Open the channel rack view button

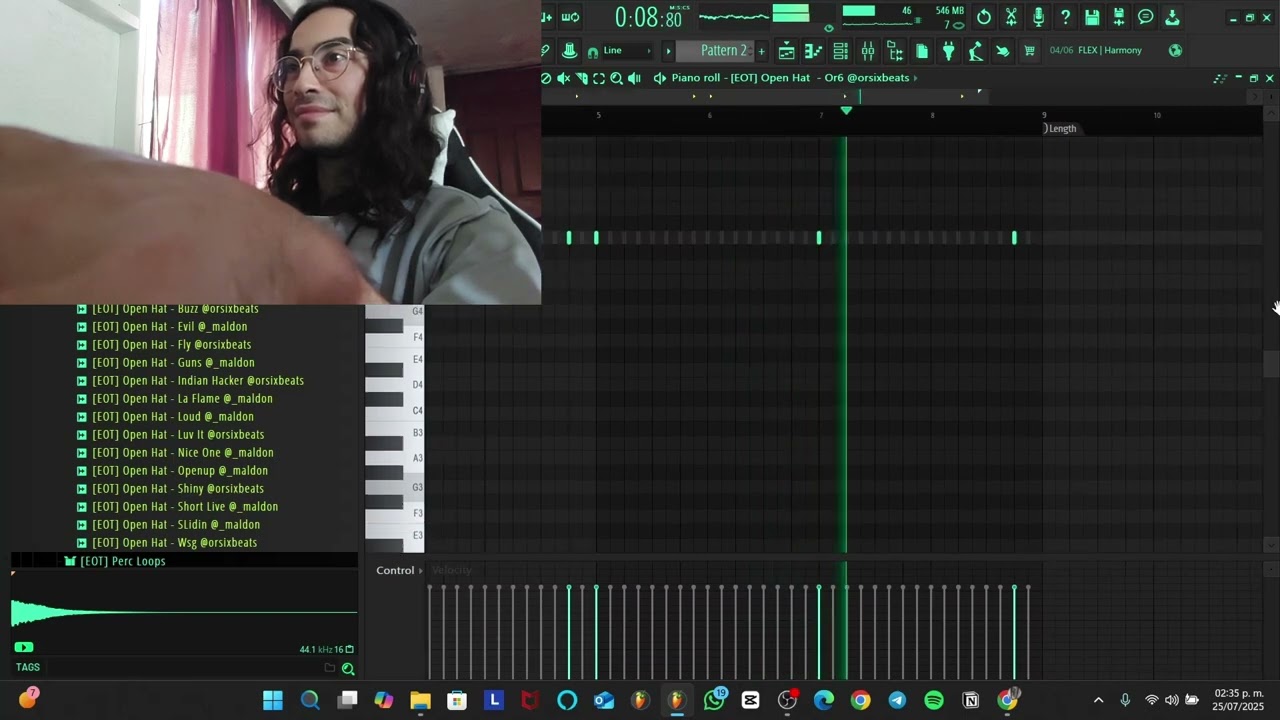[x=840, y=51]
